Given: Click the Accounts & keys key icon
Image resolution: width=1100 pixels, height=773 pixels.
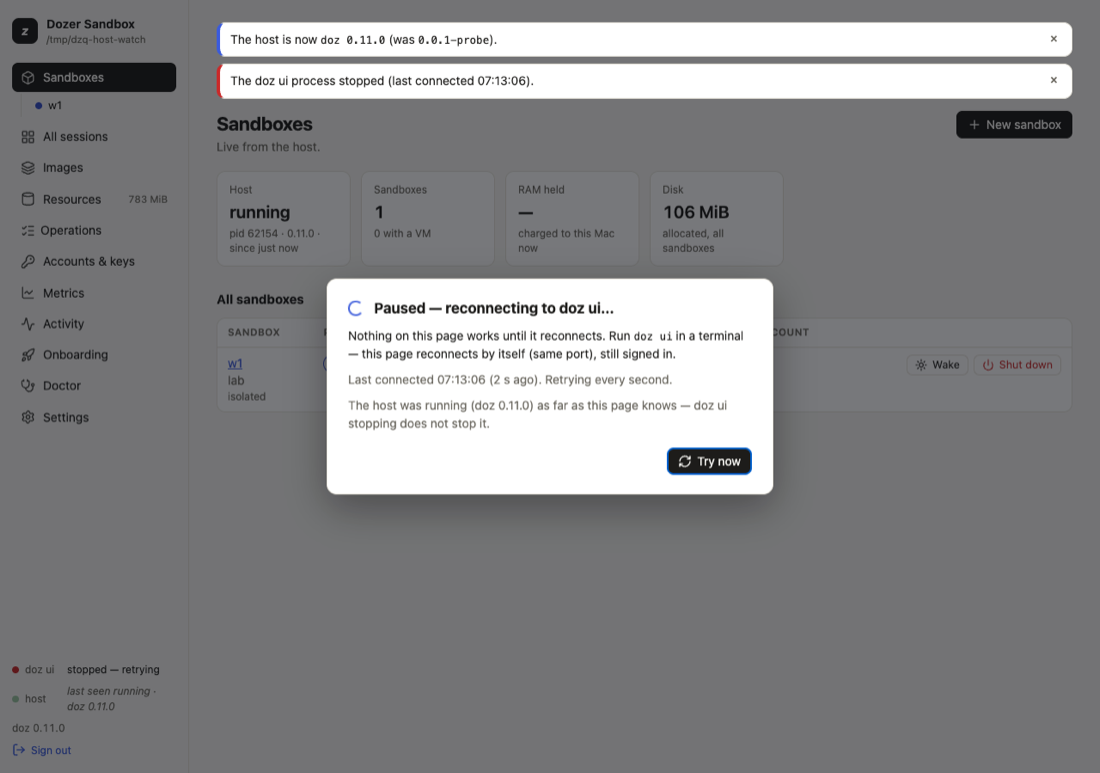Looking at the screenshot, I should tap(28, 262).
